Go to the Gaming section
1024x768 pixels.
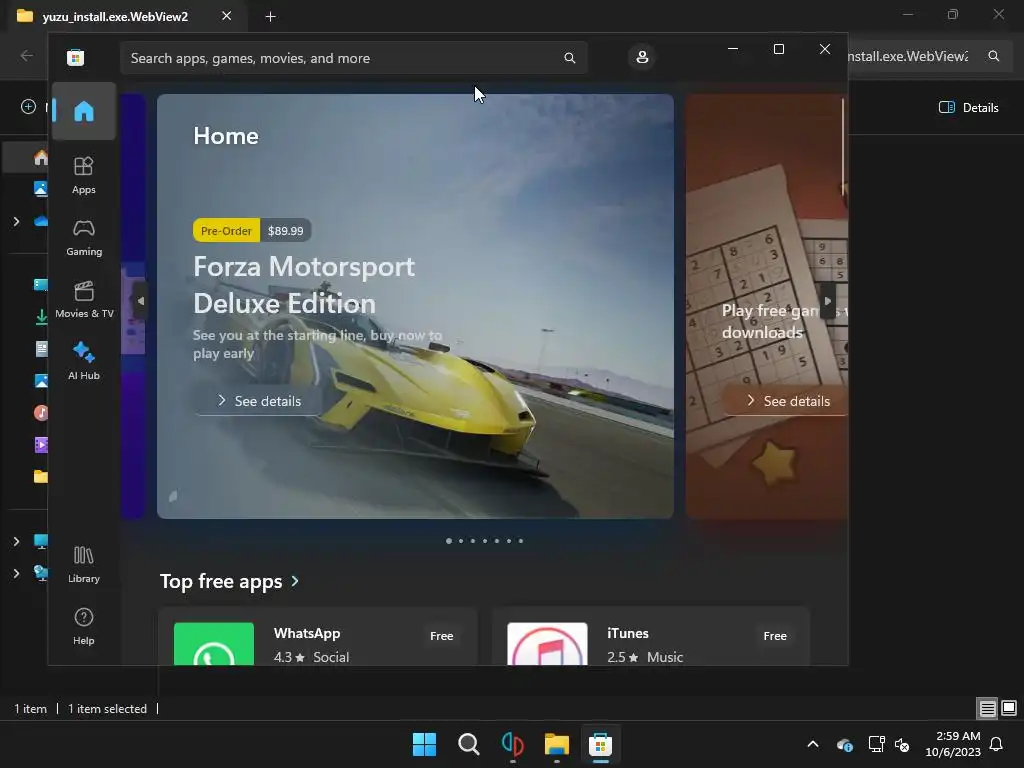click(x=84, y=237)
